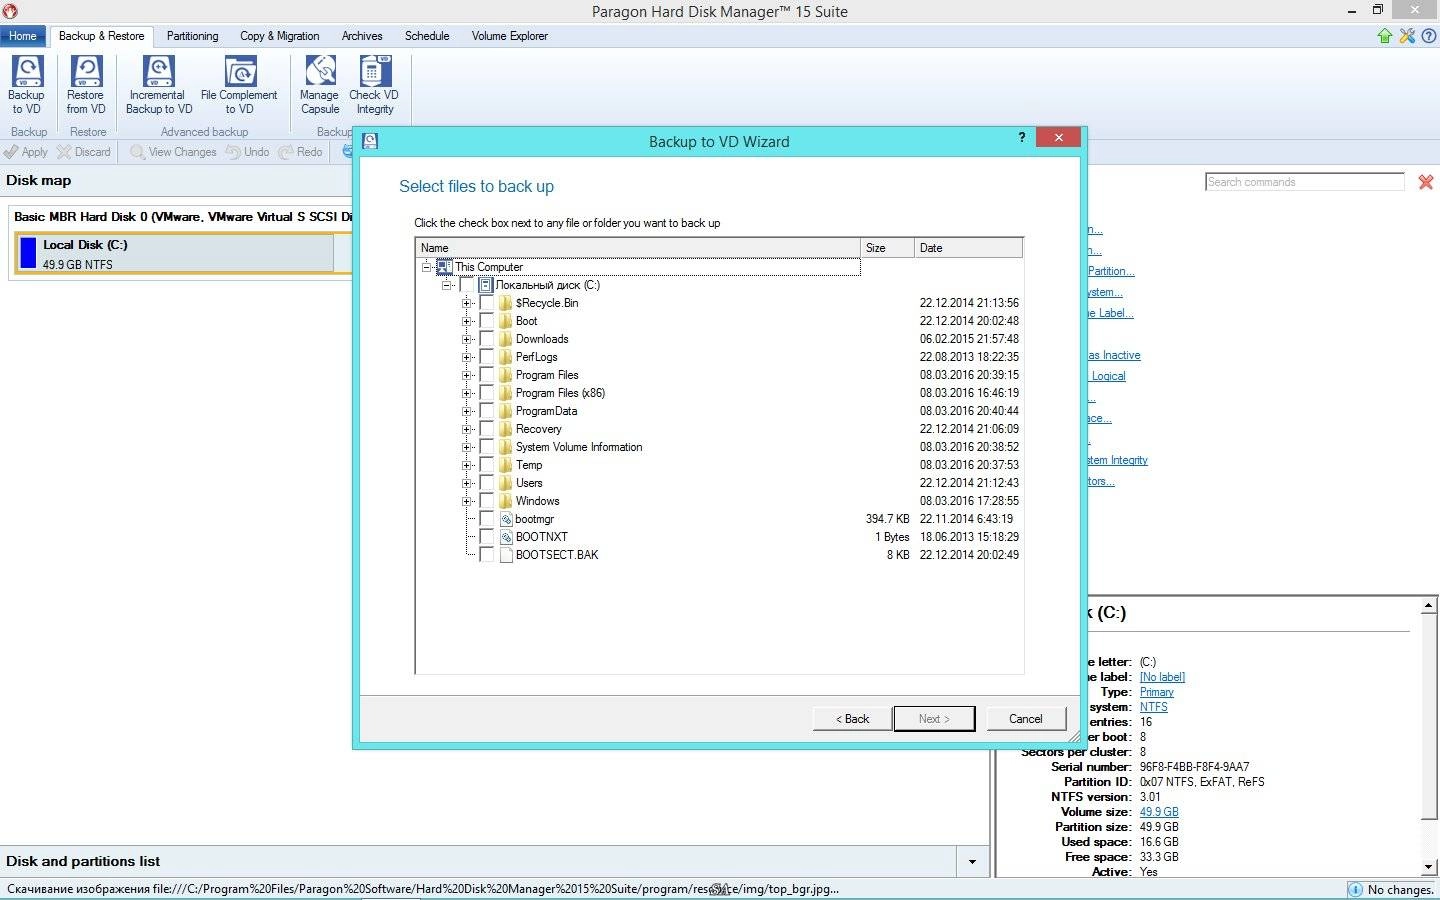1440x900 pixels.
Task: Open the Schedule tab
Action: tap(427, 36)
